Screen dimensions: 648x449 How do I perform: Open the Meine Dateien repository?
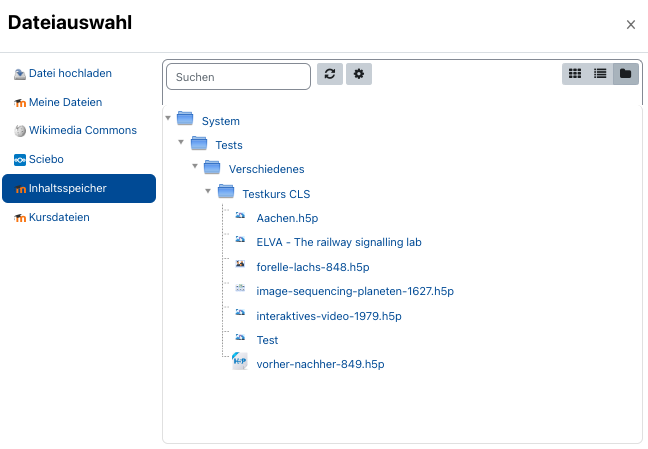tap(65, 102)
